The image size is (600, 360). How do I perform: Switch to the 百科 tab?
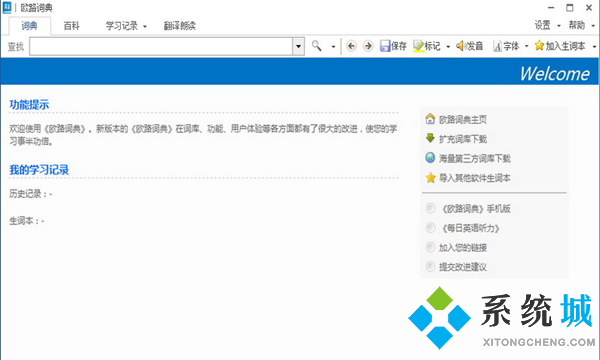coord(71,26)
